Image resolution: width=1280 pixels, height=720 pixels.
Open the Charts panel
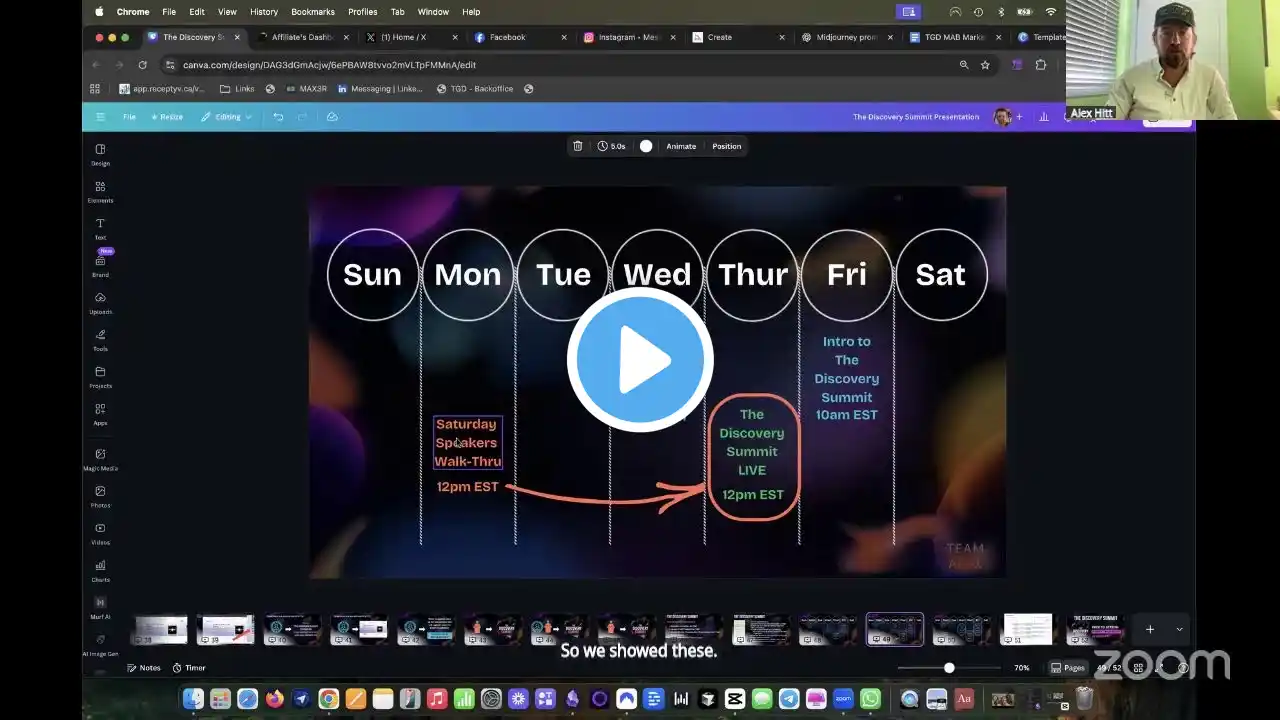click(x=100, y=570)
